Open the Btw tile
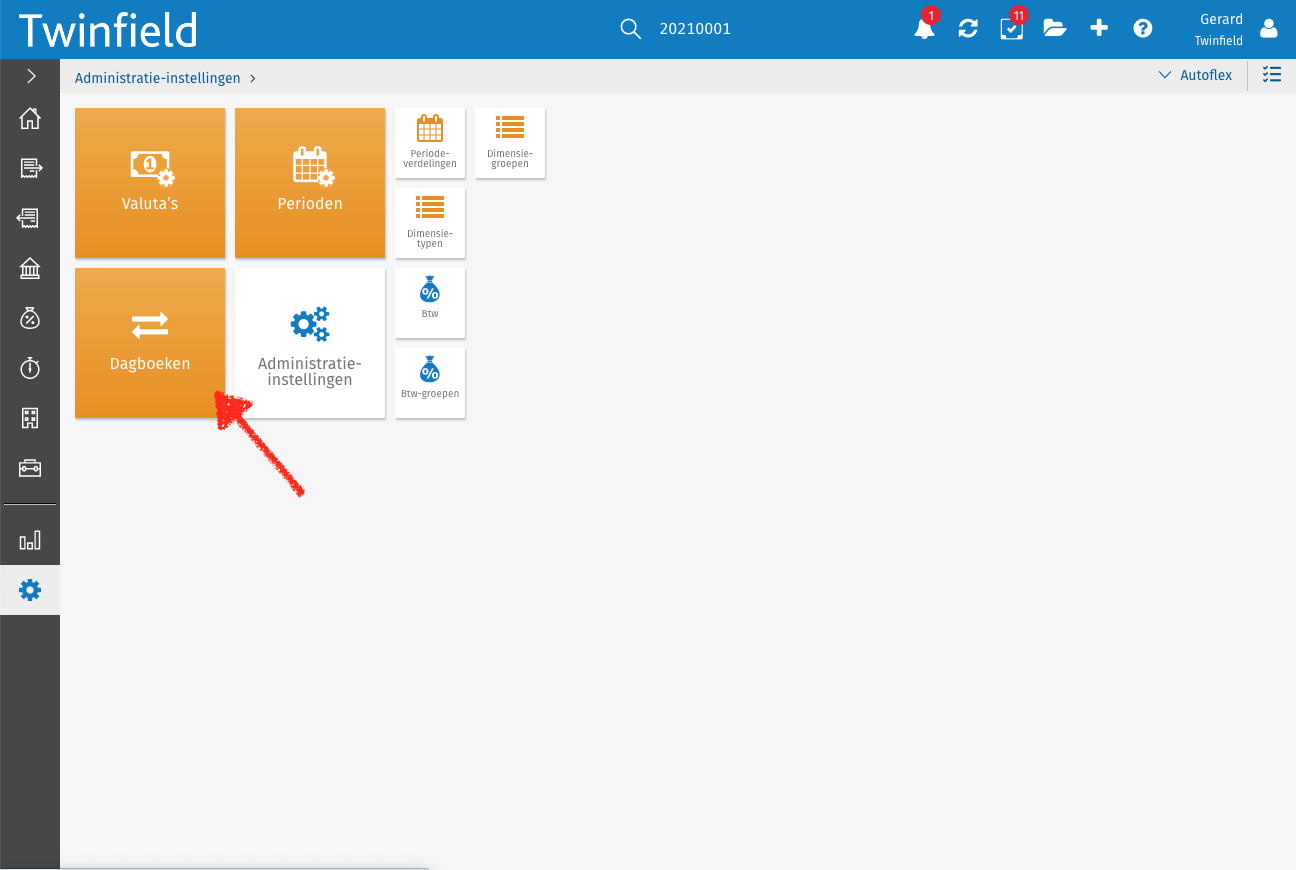This screenshot has width=1296, height=870. click(x=430, y=302)
